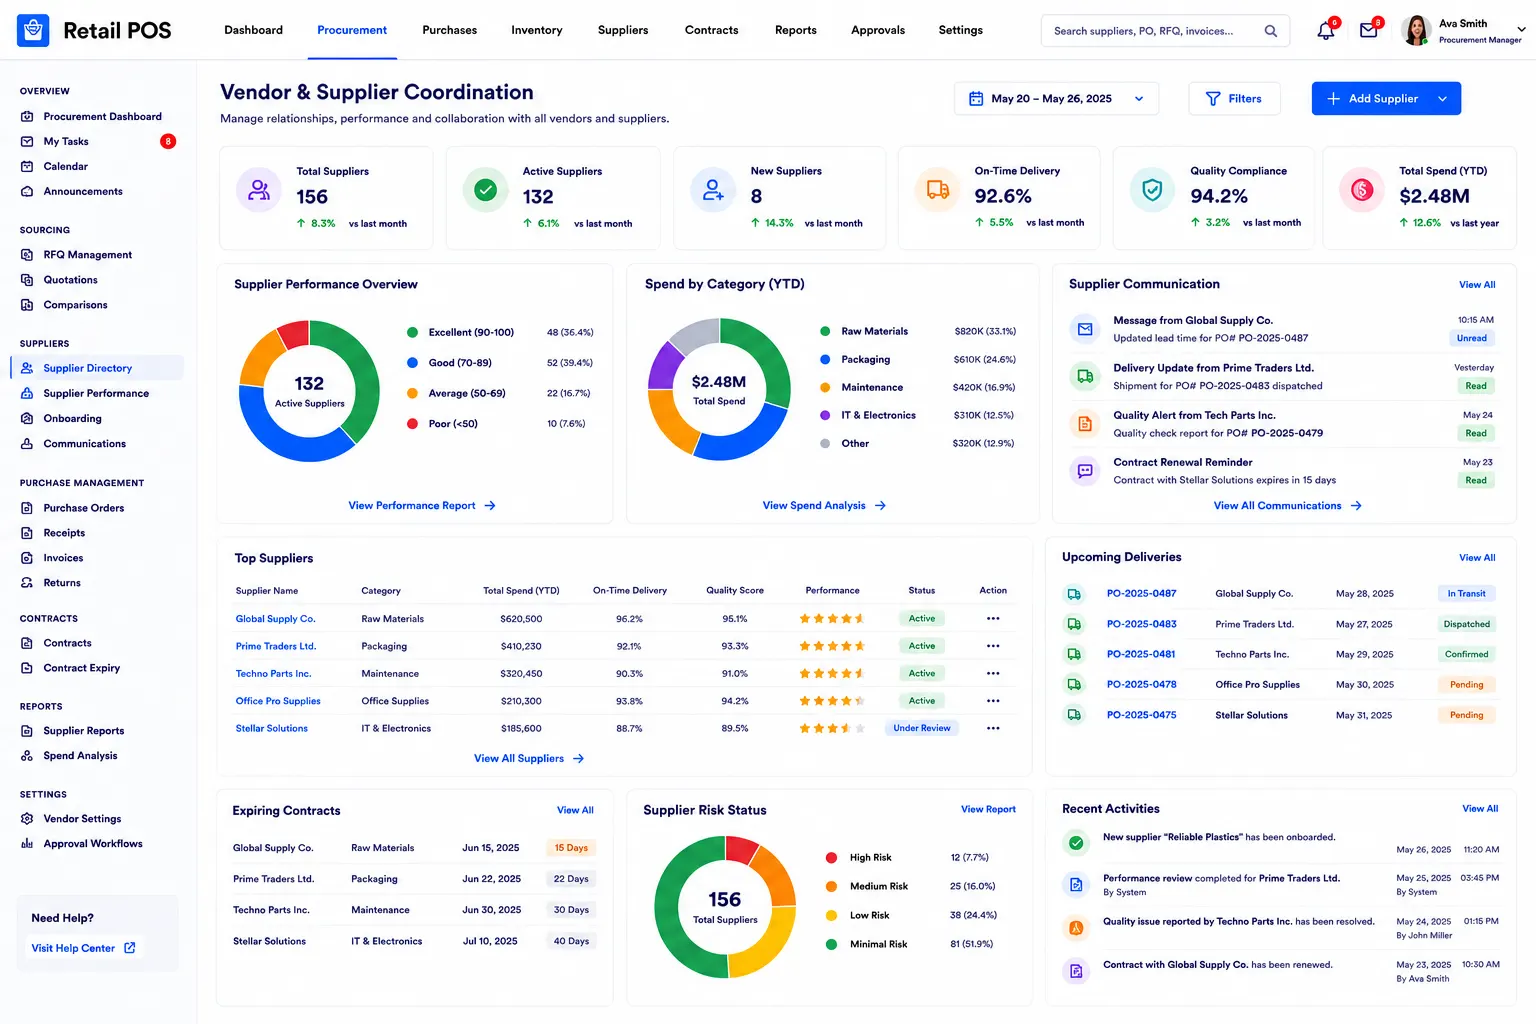Click the In Transit delivery status
Image resolution: width=1536 pixels, height=1024 pixels.
[1466, 594]
